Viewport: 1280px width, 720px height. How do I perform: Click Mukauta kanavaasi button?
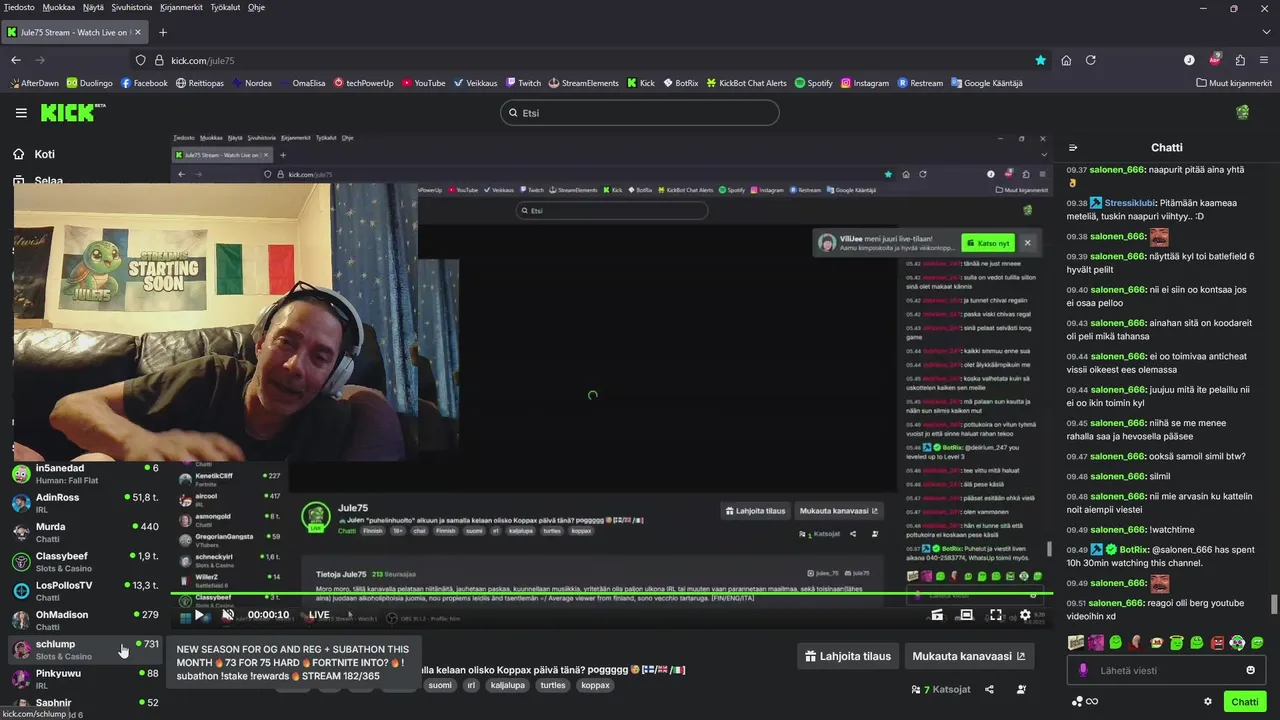pos(969,656)
